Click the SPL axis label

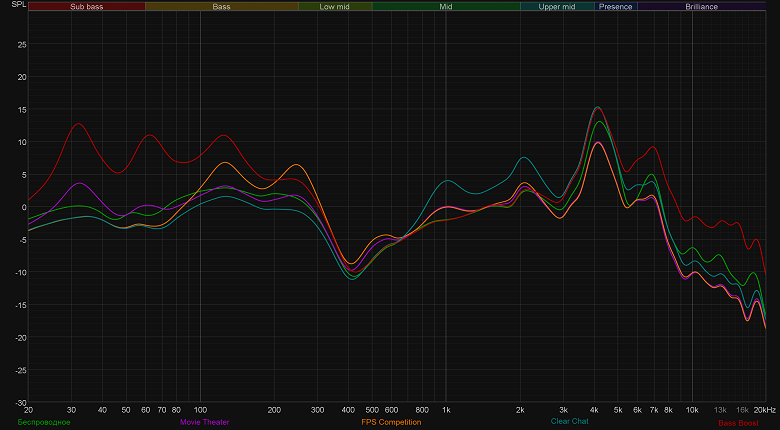tap(19, 4)
